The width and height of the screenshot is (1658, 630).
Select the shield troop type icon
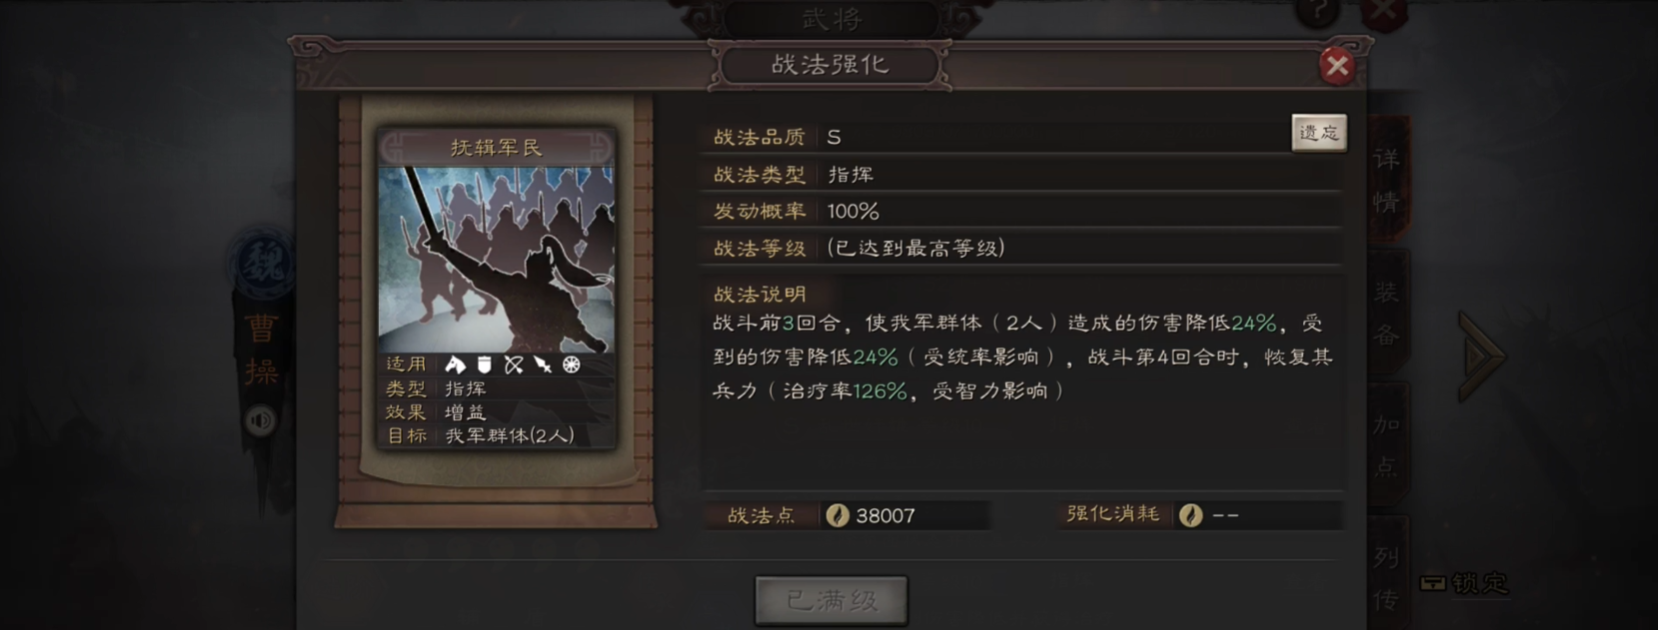click(485, 365)
